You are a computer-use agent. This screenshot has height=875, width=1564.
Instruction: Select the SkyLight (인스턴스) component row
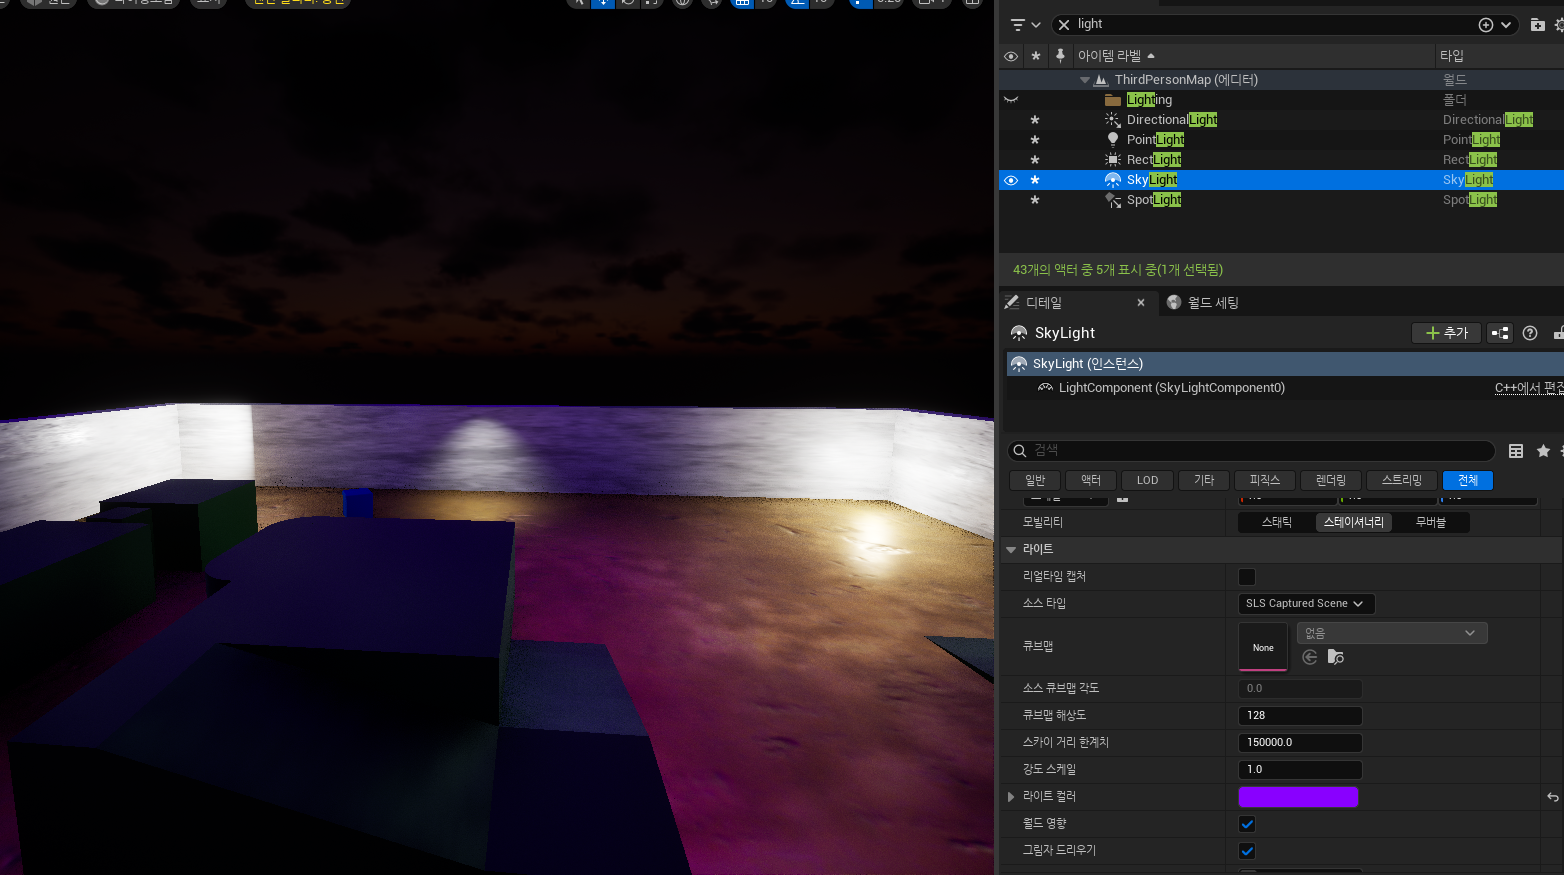tap(1285, 364)
